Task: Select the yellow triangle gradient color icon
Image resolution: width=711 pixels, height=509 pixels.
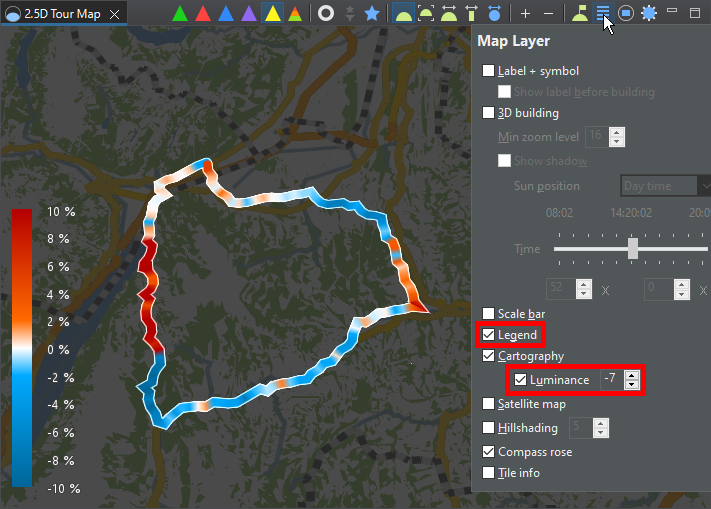Action: [x=273, y=14]
